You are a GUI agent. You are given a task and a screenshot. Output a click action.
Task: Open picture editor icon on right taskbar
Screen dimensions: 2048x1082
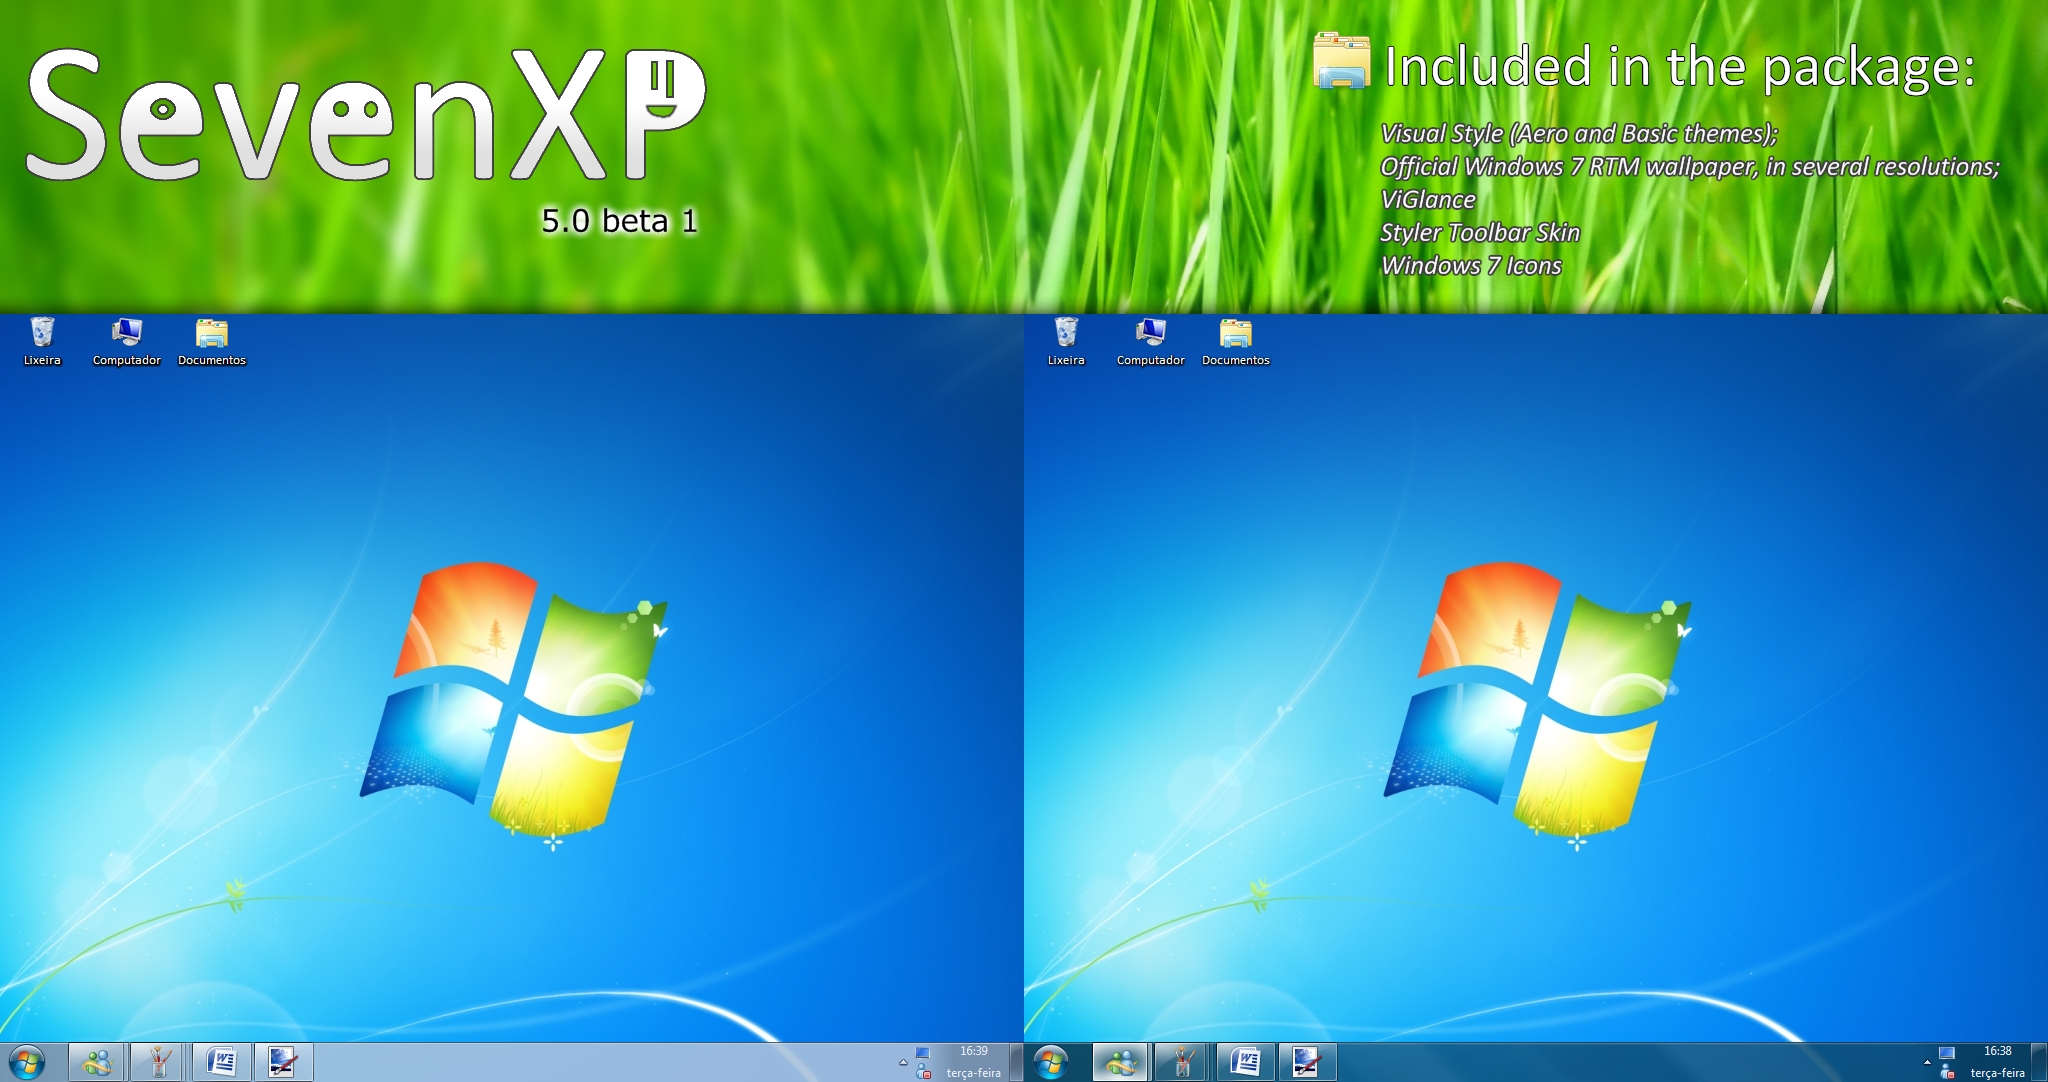tap(1307, 1062)
